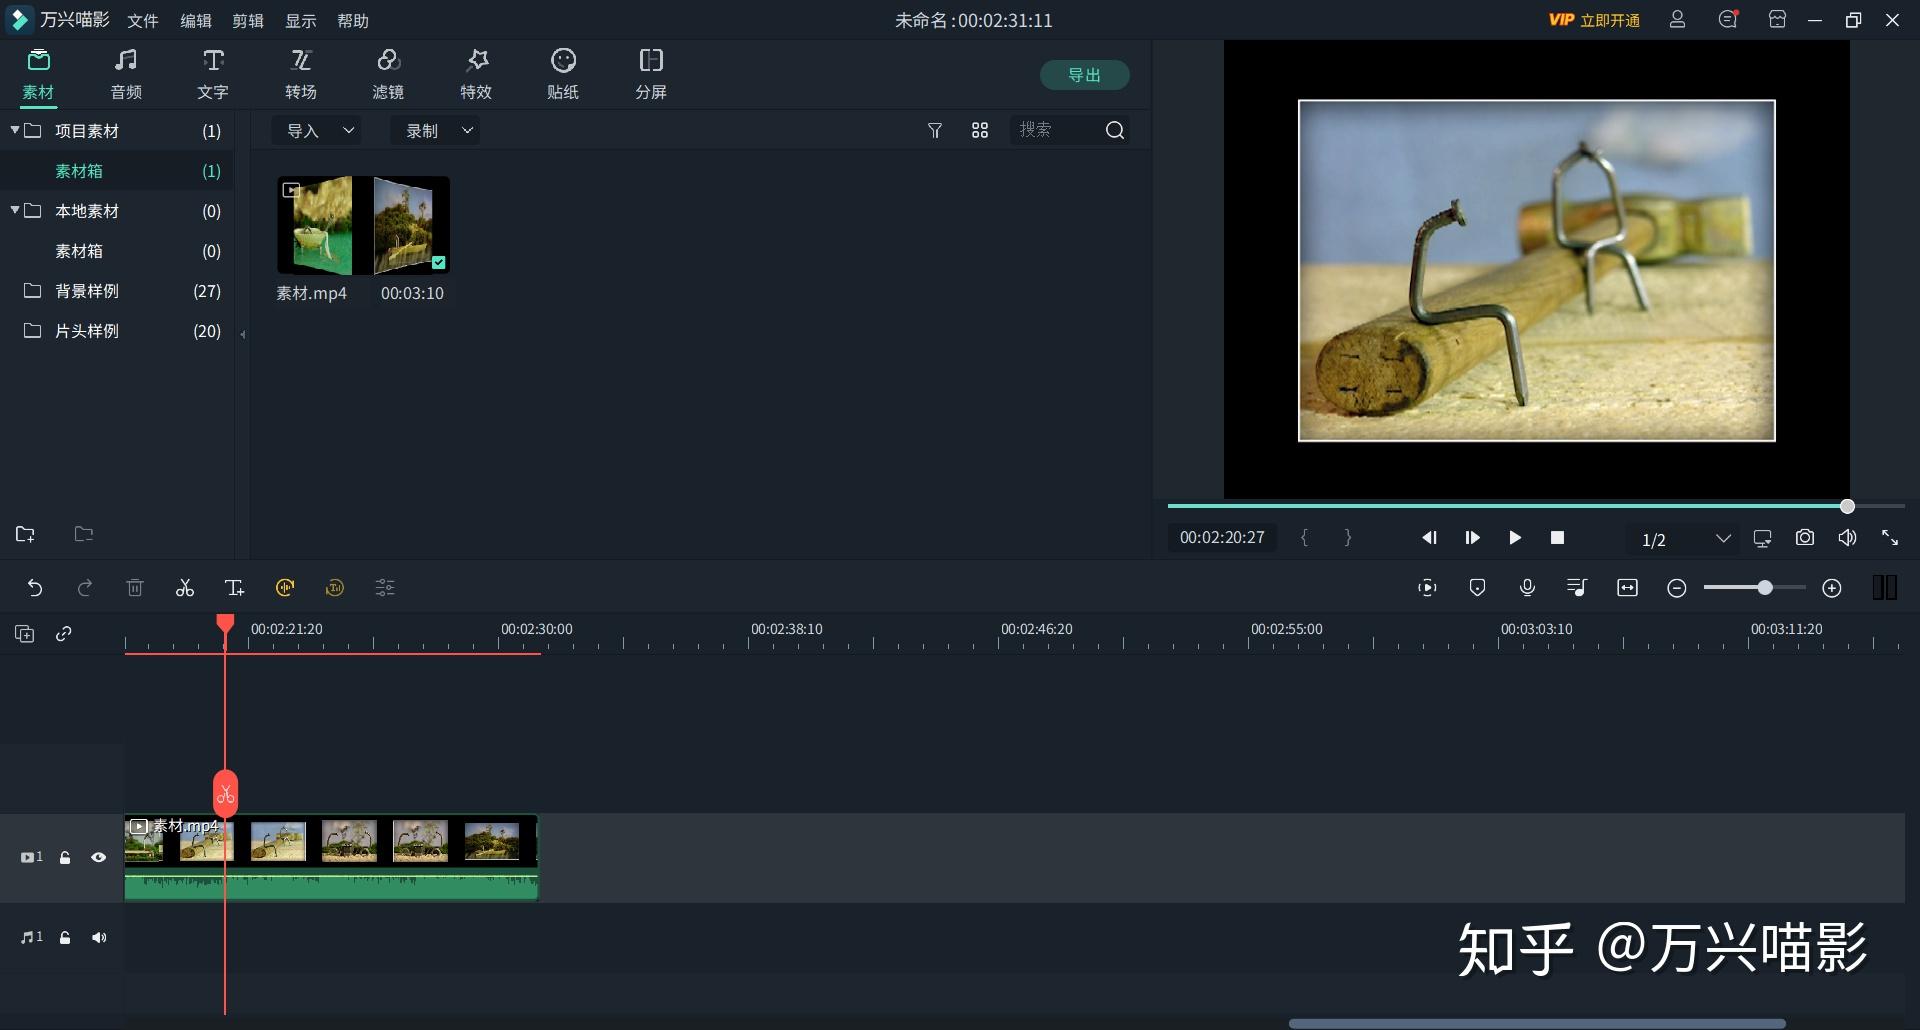Viewport: 1920px width, 1030px height.
Task: Click the voiceover microphone icon
Action: pos(1527,588)
